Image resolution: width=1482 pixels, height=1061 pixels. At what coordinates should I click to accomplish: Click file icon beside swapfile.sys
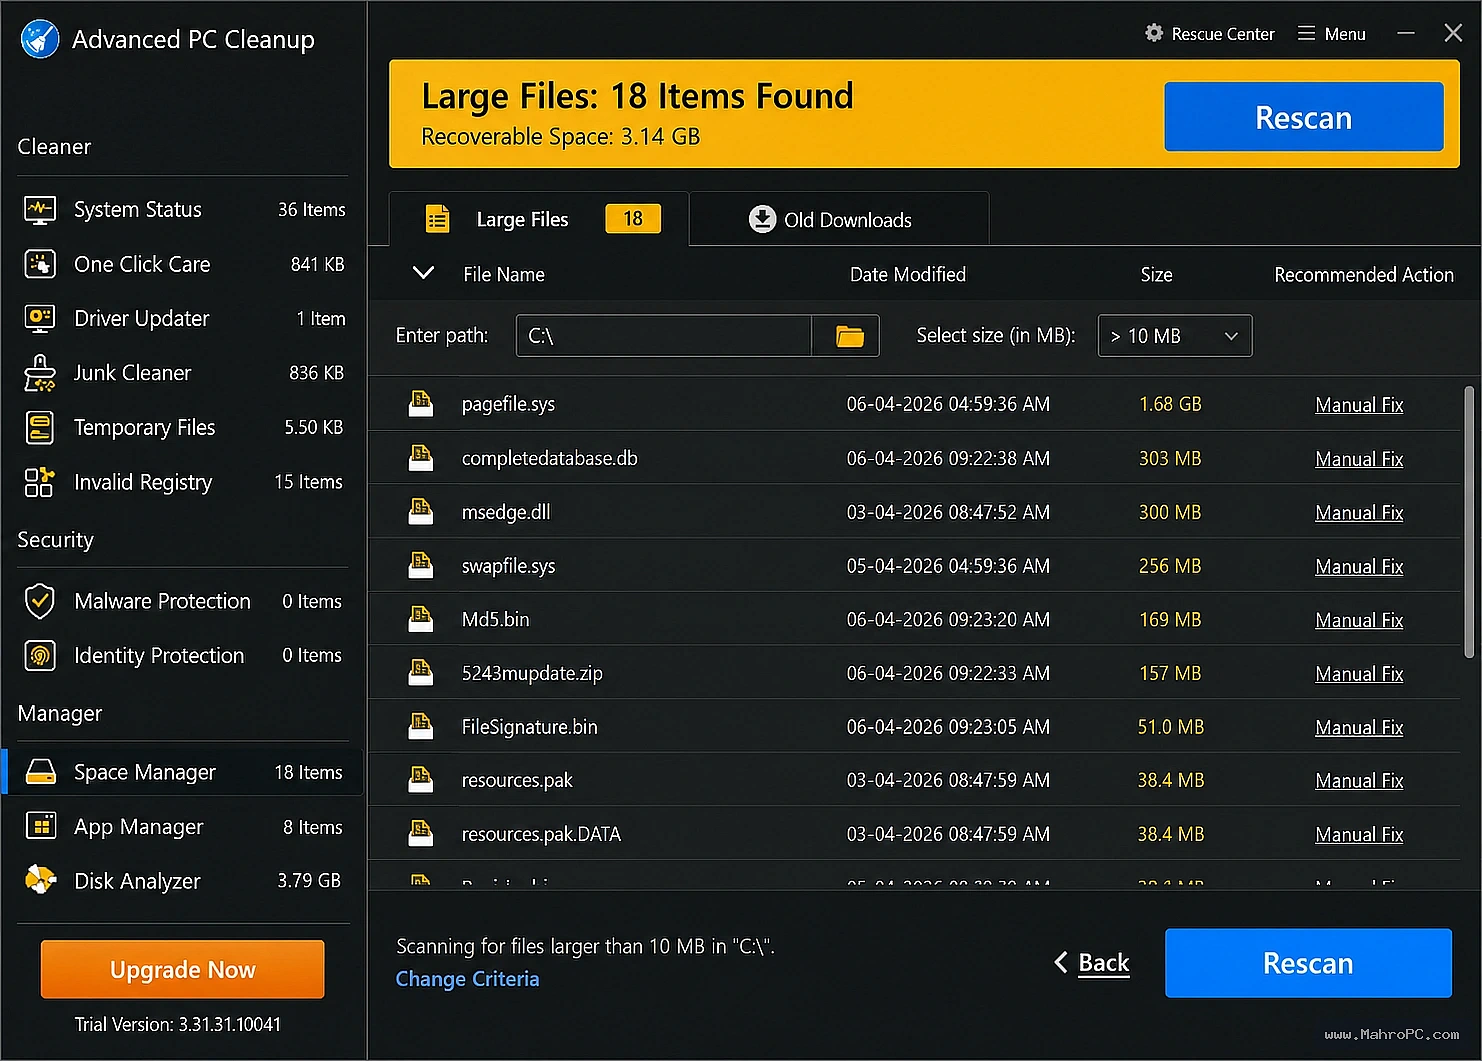(421, 566)
